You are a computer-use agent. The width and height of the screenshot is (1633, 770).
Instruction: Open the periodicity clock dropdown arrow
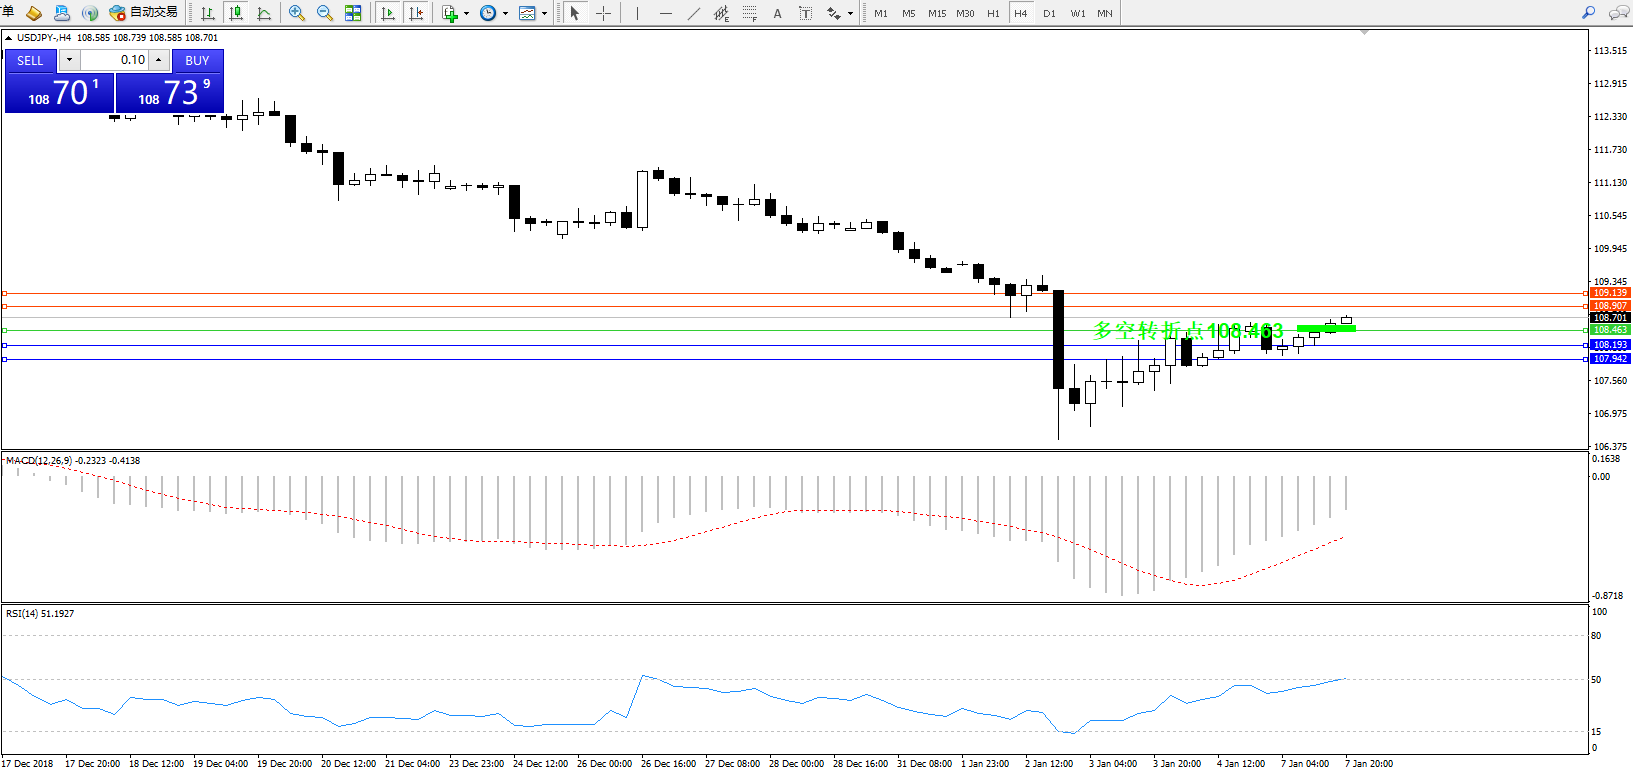point(505,14)
